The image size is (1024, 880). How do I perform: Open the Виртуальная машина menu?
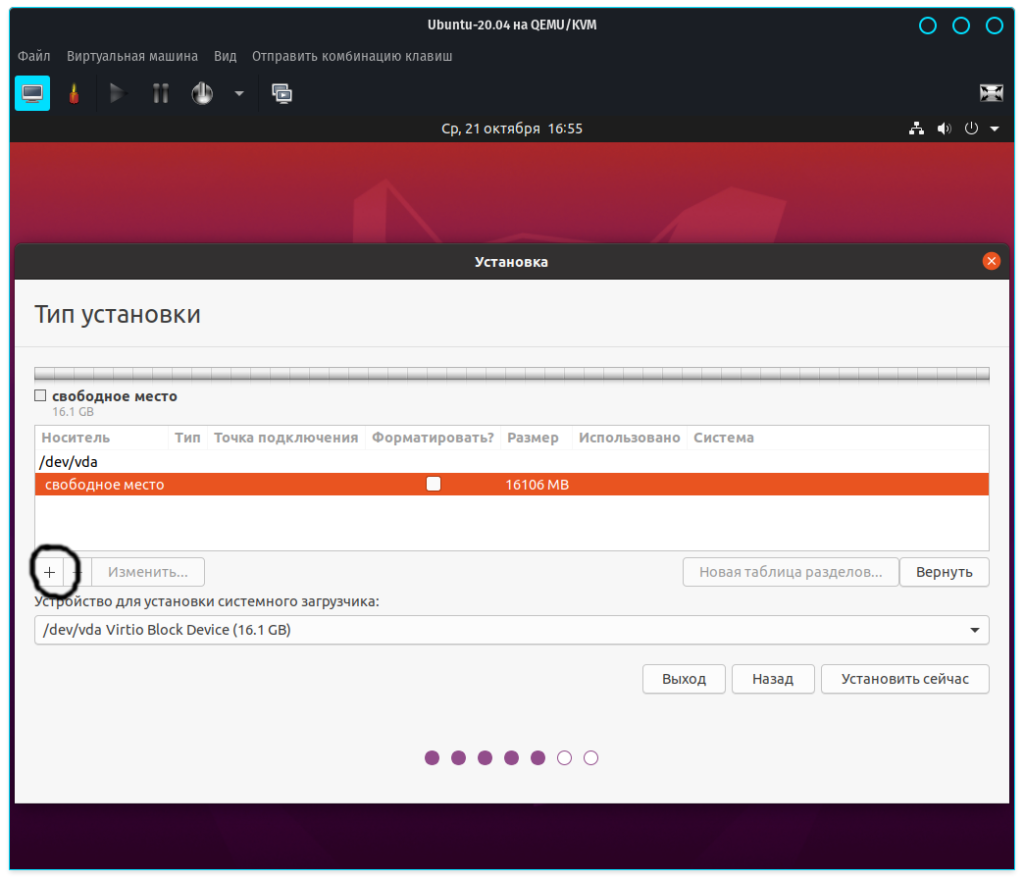pyautogui.click(x=132, y=56)
